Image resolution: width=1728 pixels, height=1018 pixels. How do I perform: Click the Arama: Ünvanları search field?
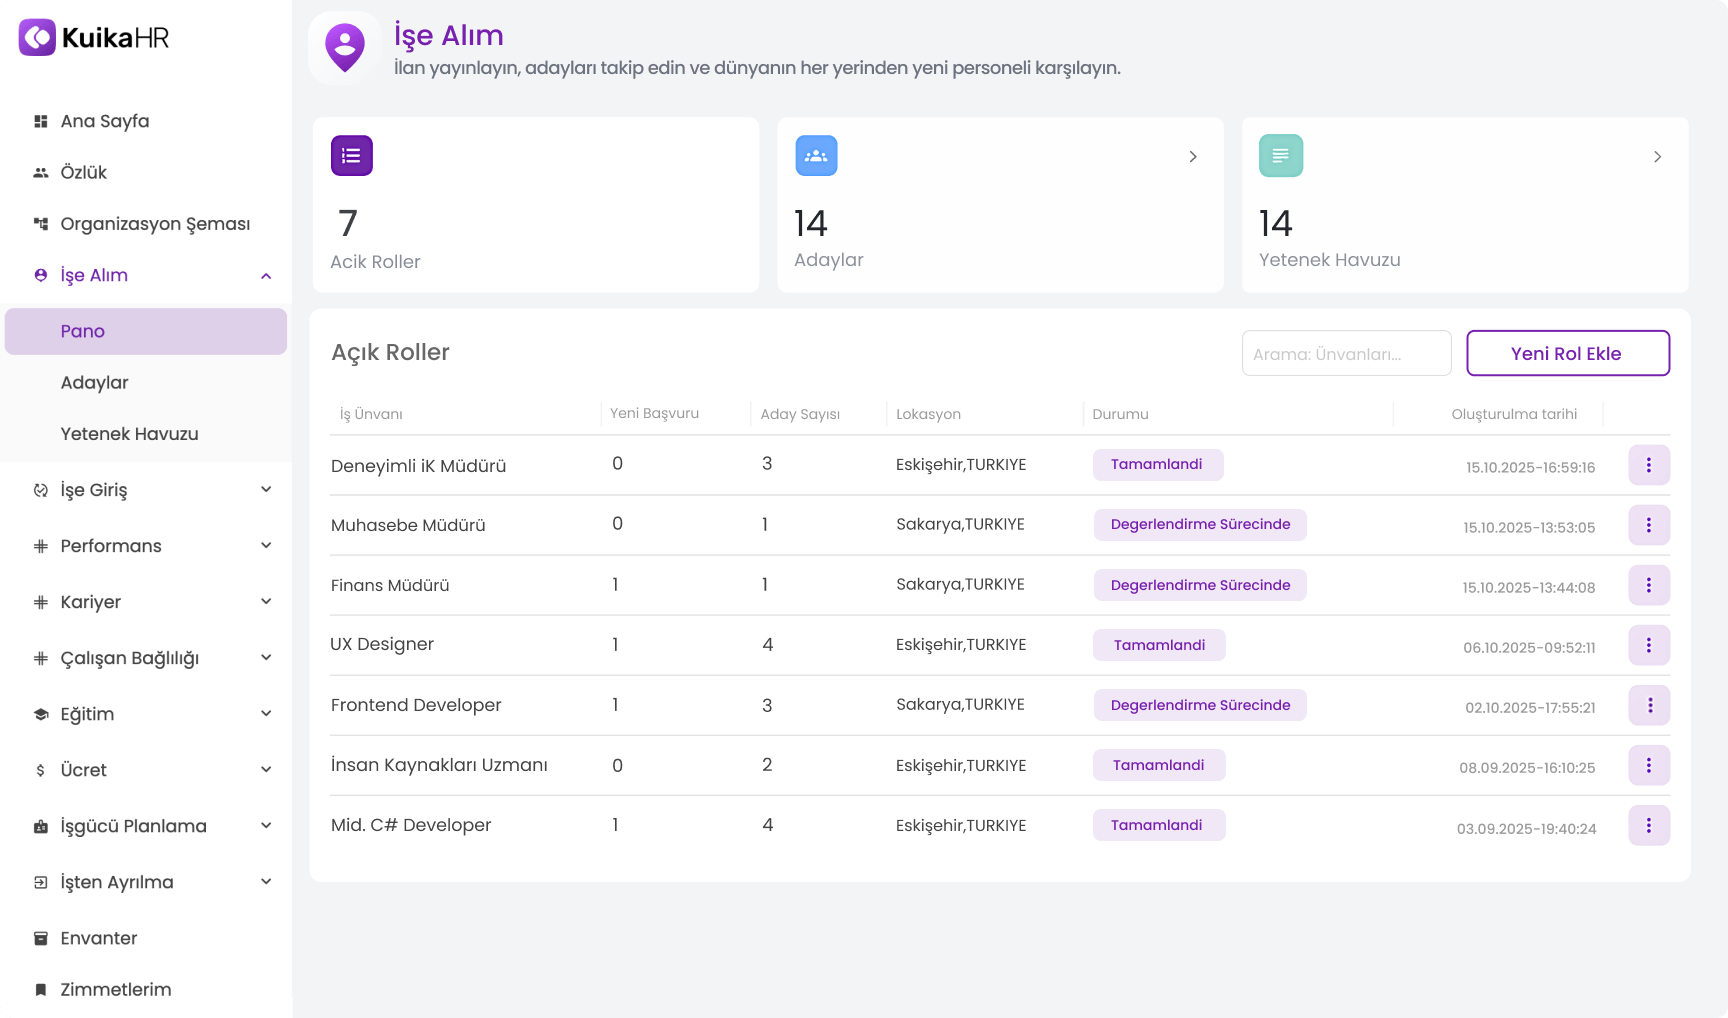pos(1346,353)
